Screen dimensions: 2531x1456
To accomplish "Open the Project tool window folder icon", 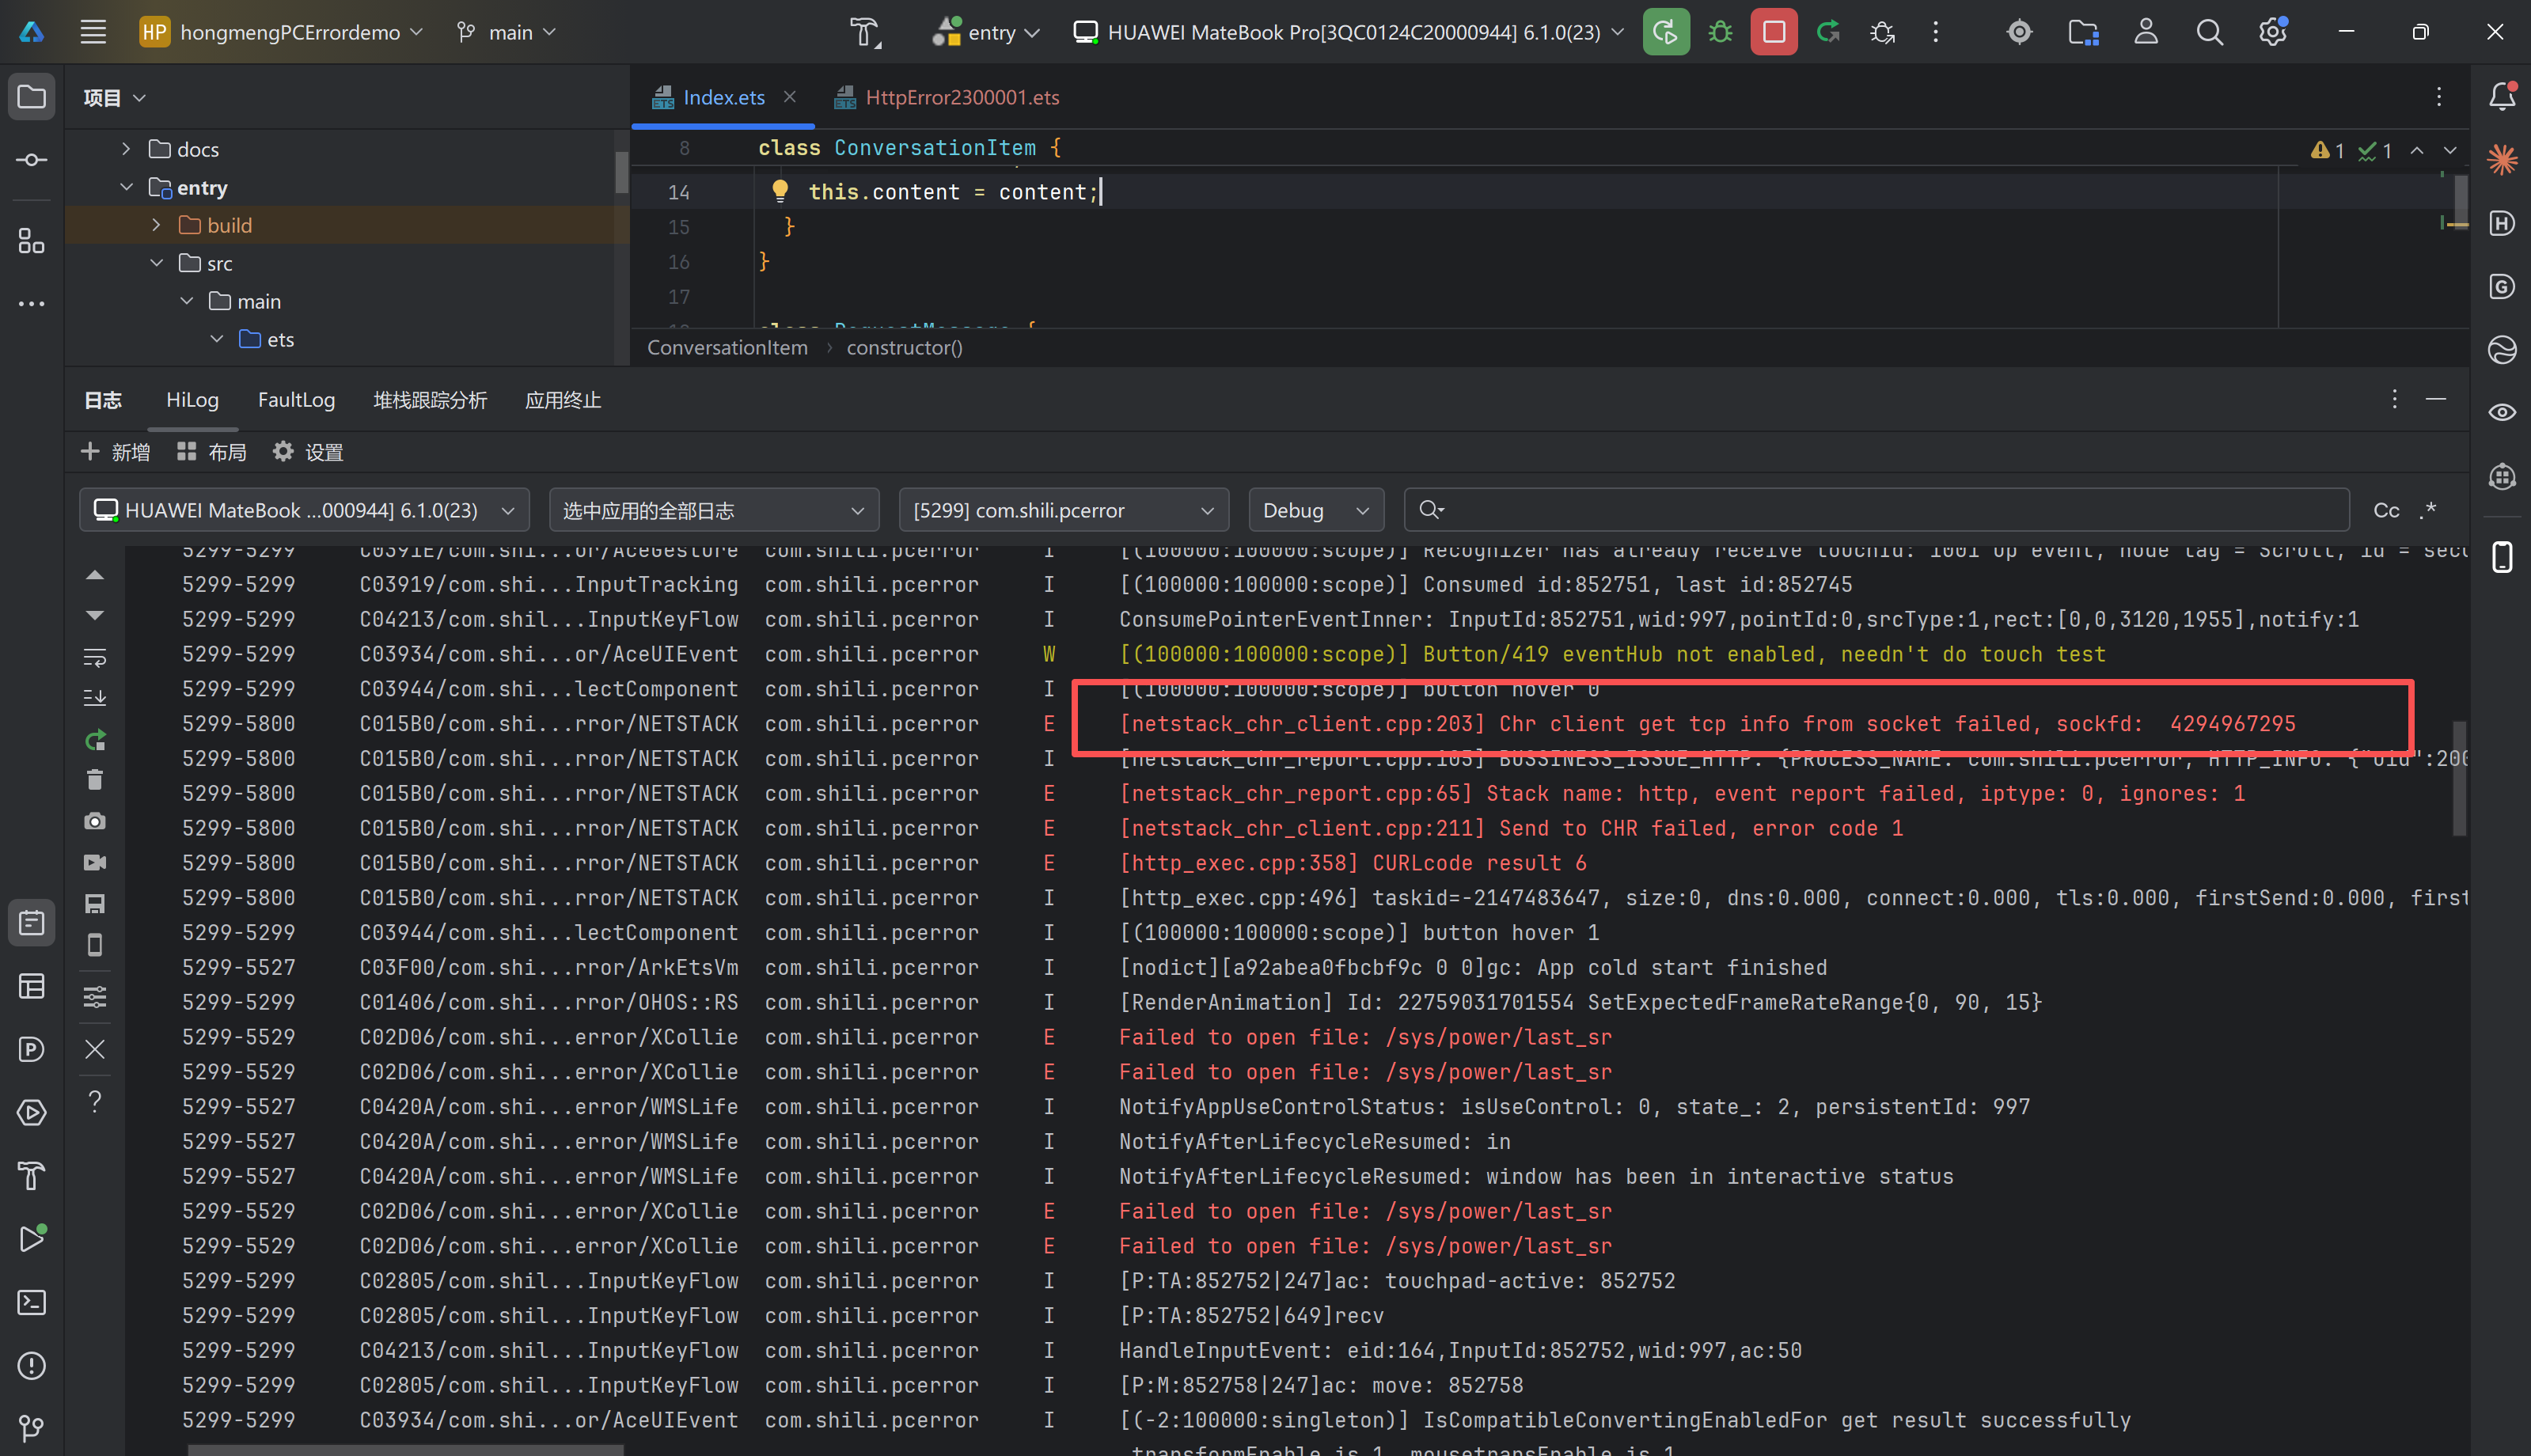I will point(31,97).
